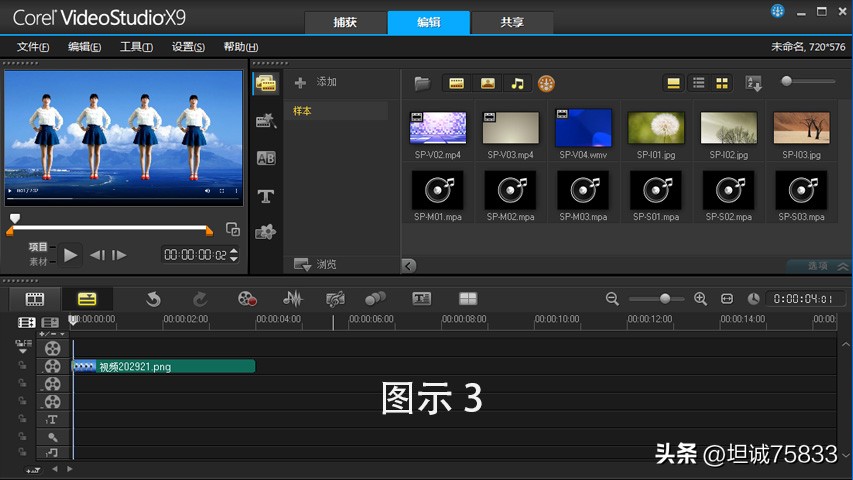Open the Title (T) library panel
The image size is (853, 480).
(x=266, y=195)
